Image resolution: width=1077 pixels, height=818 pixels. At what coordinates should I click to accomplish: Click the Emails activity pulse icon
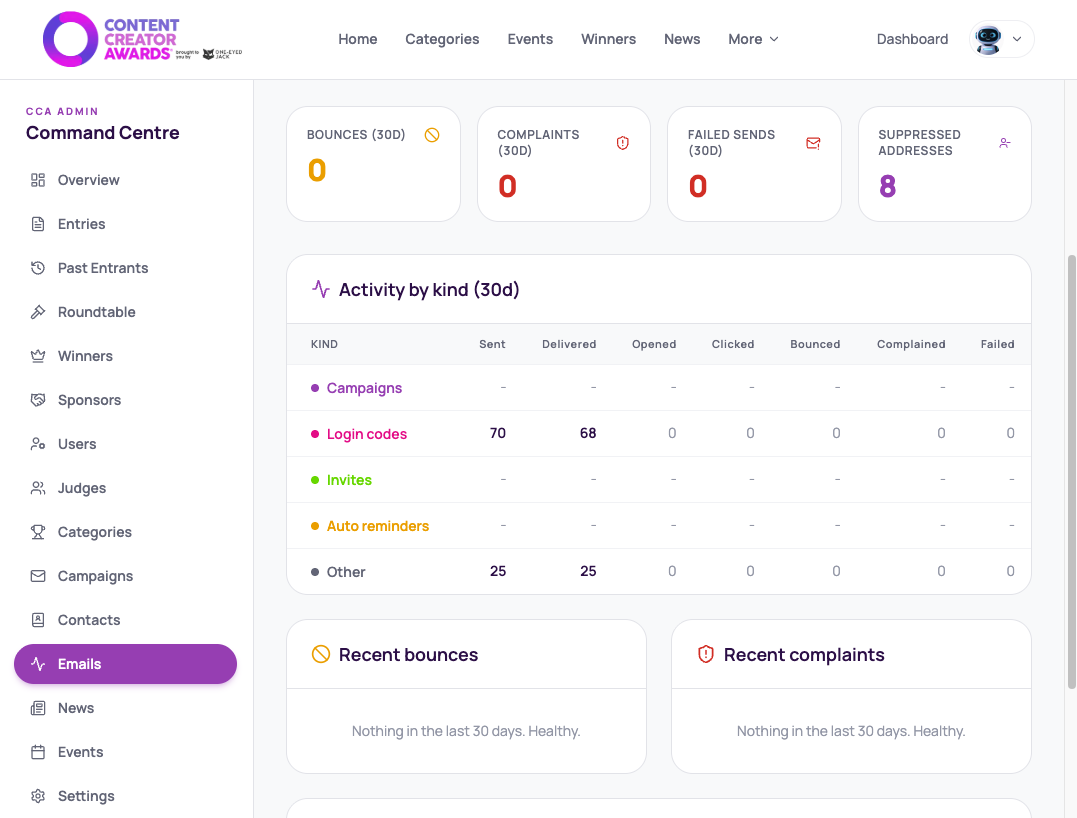click(38, 664)
